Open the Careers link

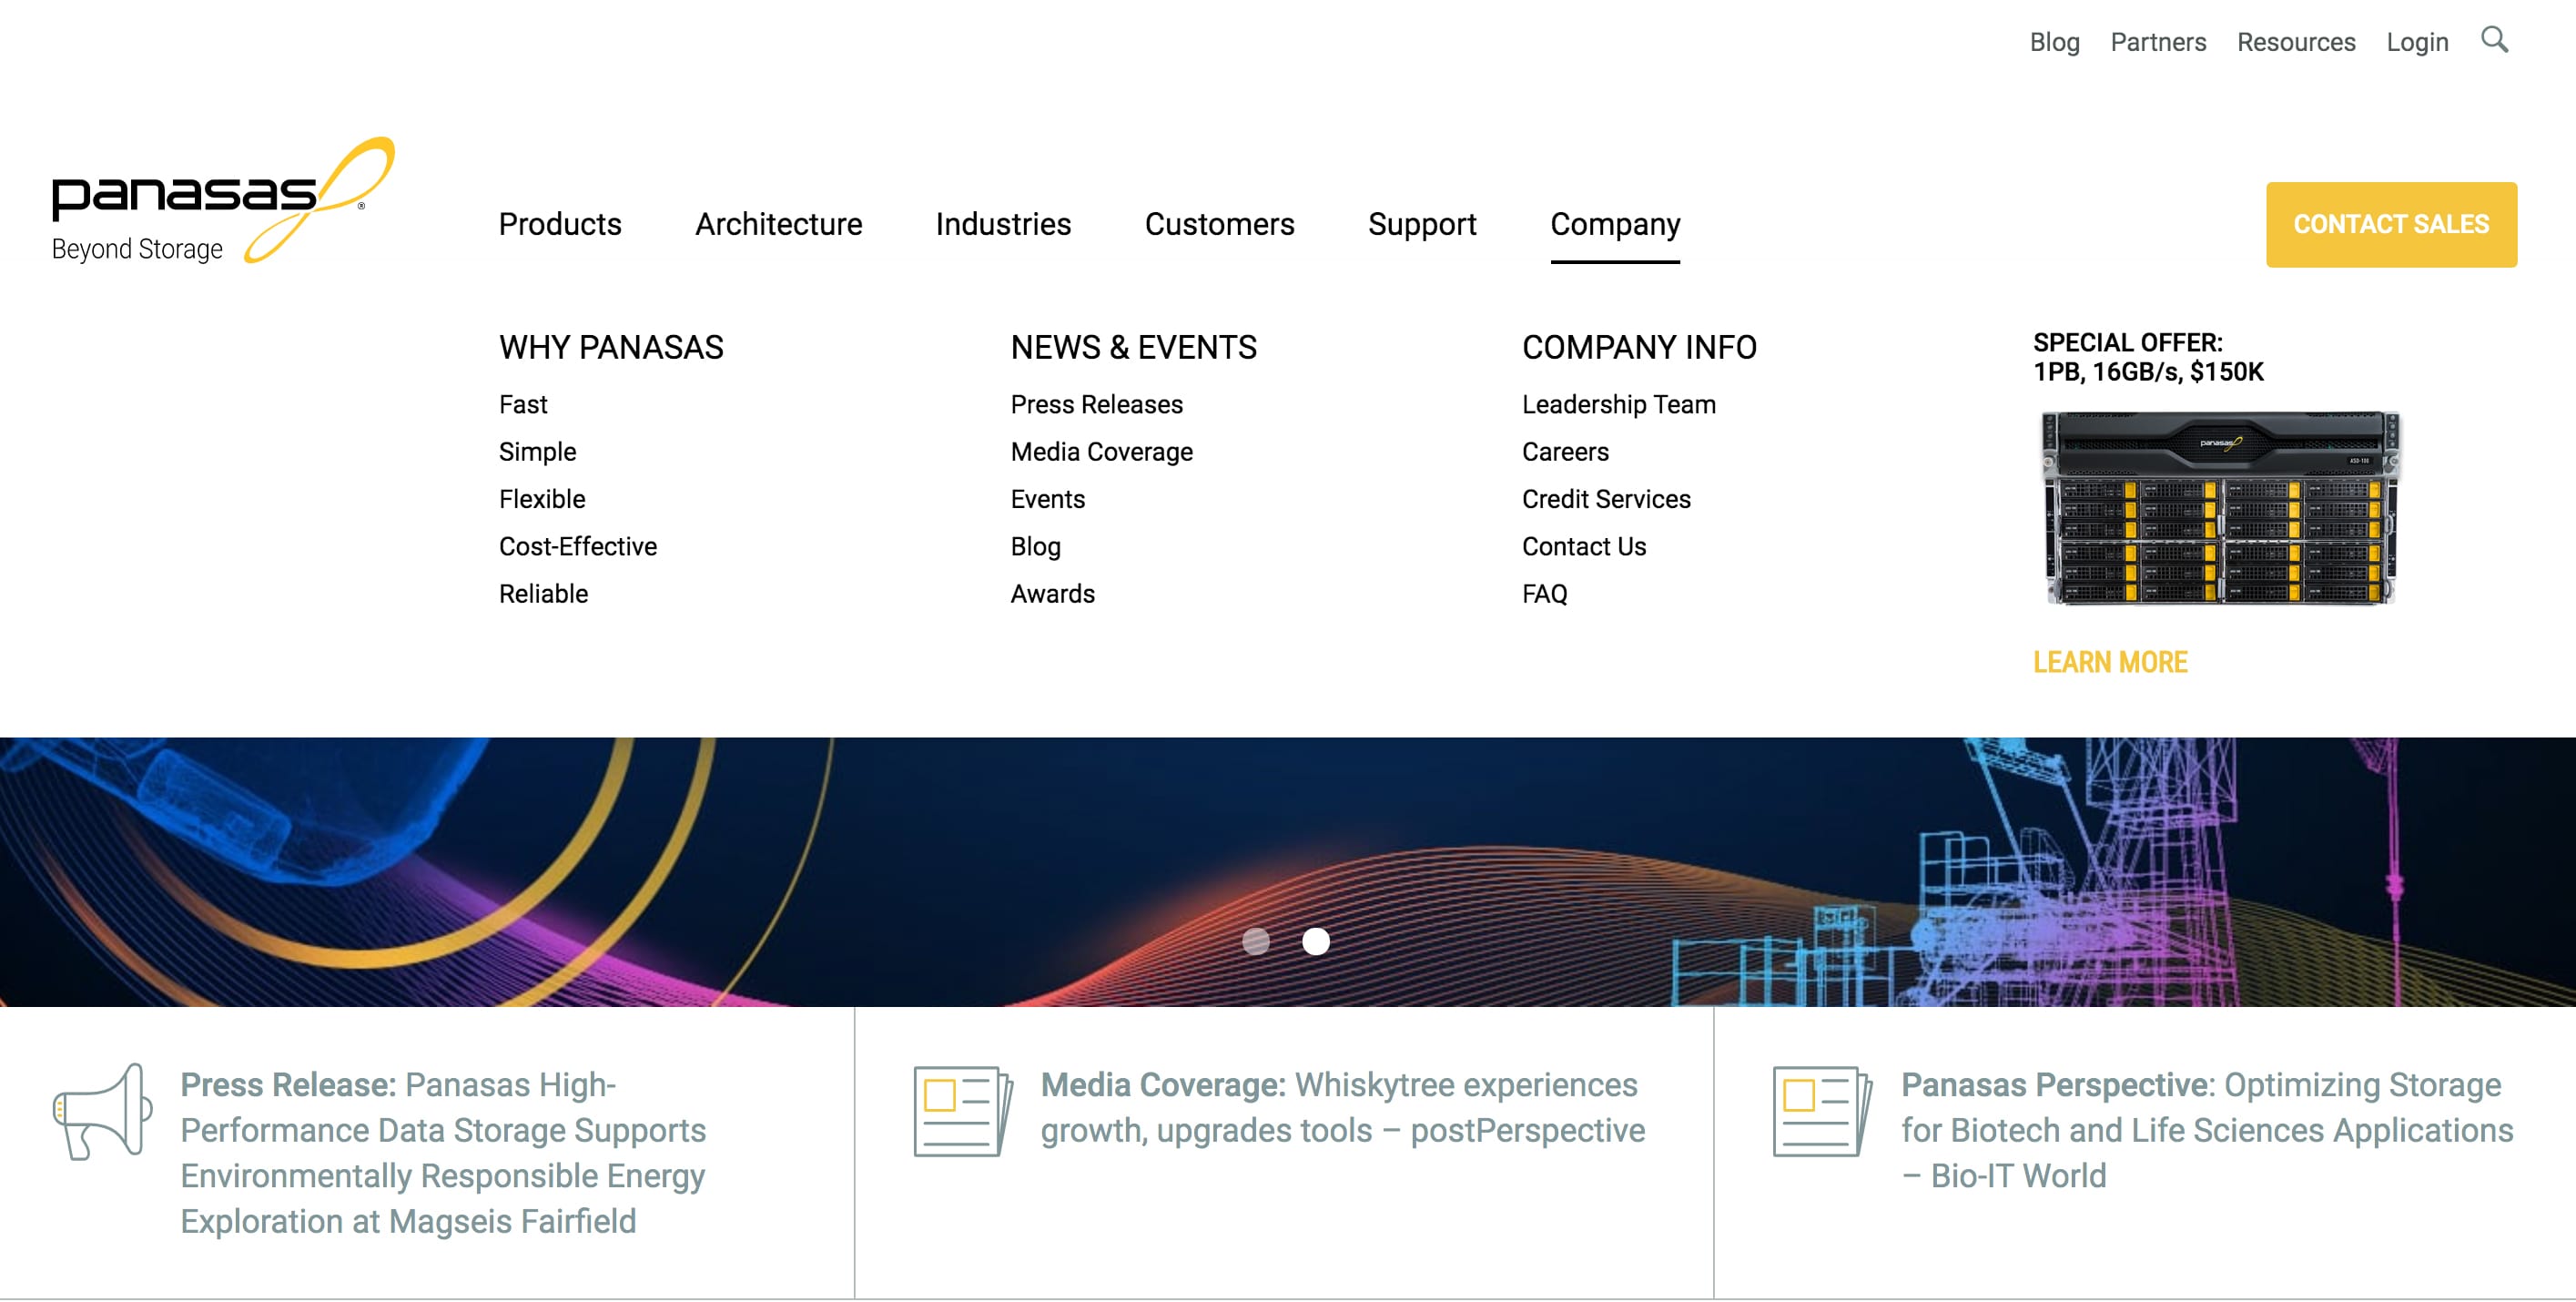(x=1565, y=452)
